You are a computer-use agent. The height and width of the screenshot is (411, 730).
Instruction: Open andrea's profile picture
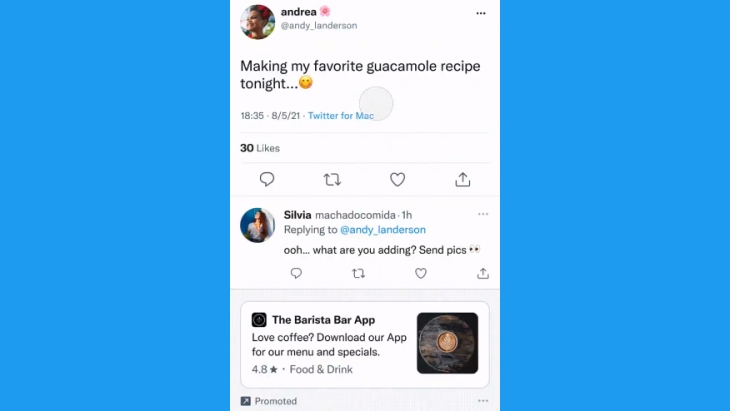(257, 21)
